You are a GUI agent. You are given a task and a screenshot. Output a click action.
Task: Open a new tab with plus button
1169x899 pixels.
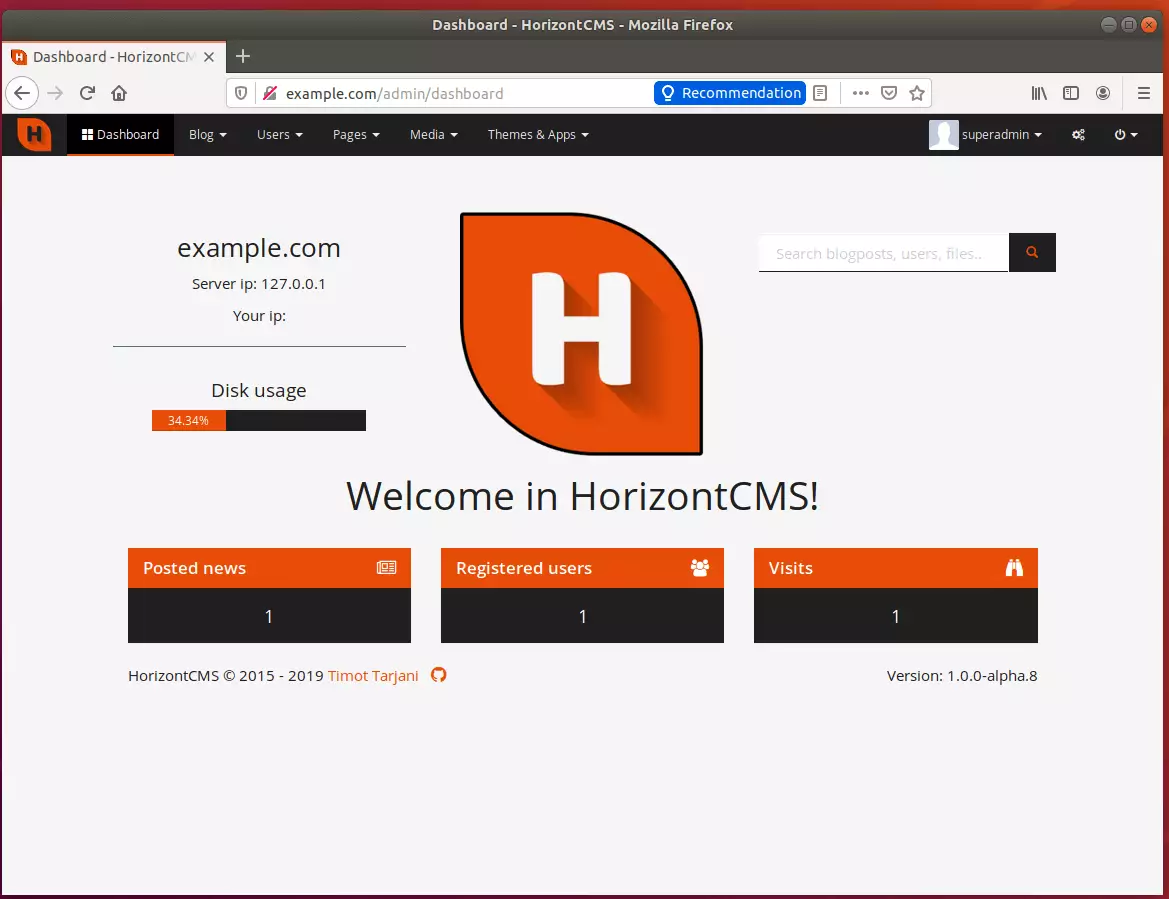click(243, 56)
